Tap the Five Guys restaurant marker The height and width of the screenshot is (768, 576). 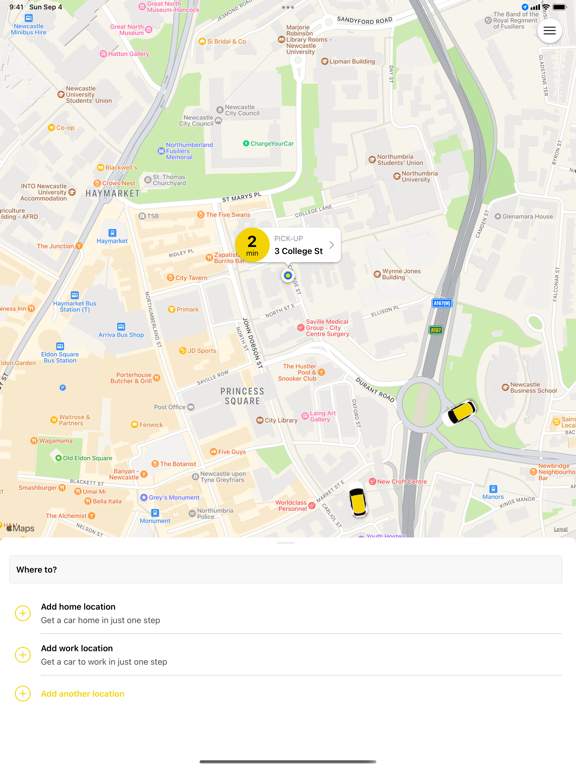213,452
